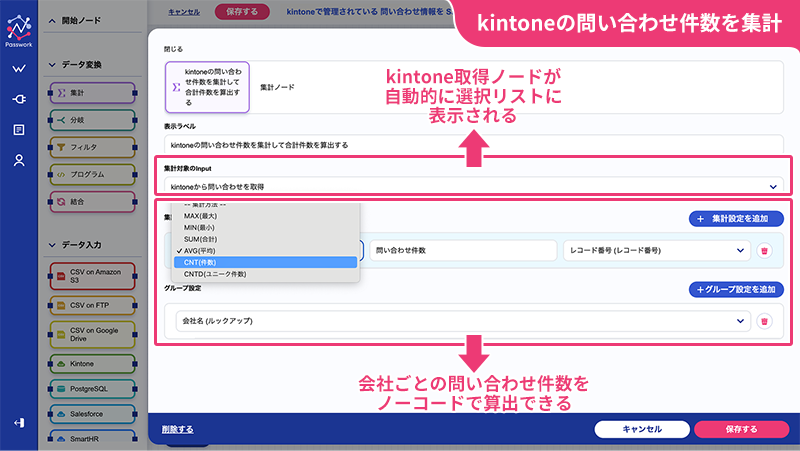Image resolution: width=800 pixels, height=451 pixels.
Task: Click the bottom キャンセル button
Action: click(642, 429)
